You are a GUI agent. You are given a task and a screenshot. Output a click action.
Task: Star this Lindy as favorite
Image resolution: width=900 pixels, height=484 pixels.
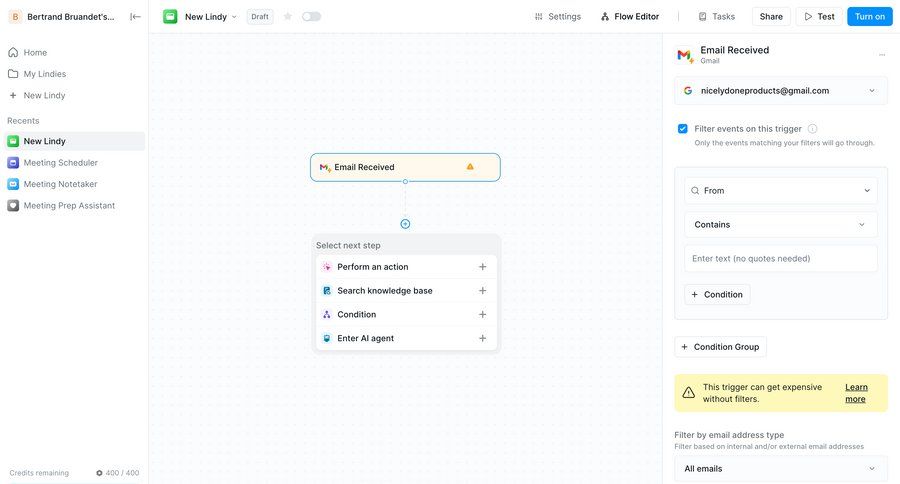pyautogui.click(x=288, y=17)
